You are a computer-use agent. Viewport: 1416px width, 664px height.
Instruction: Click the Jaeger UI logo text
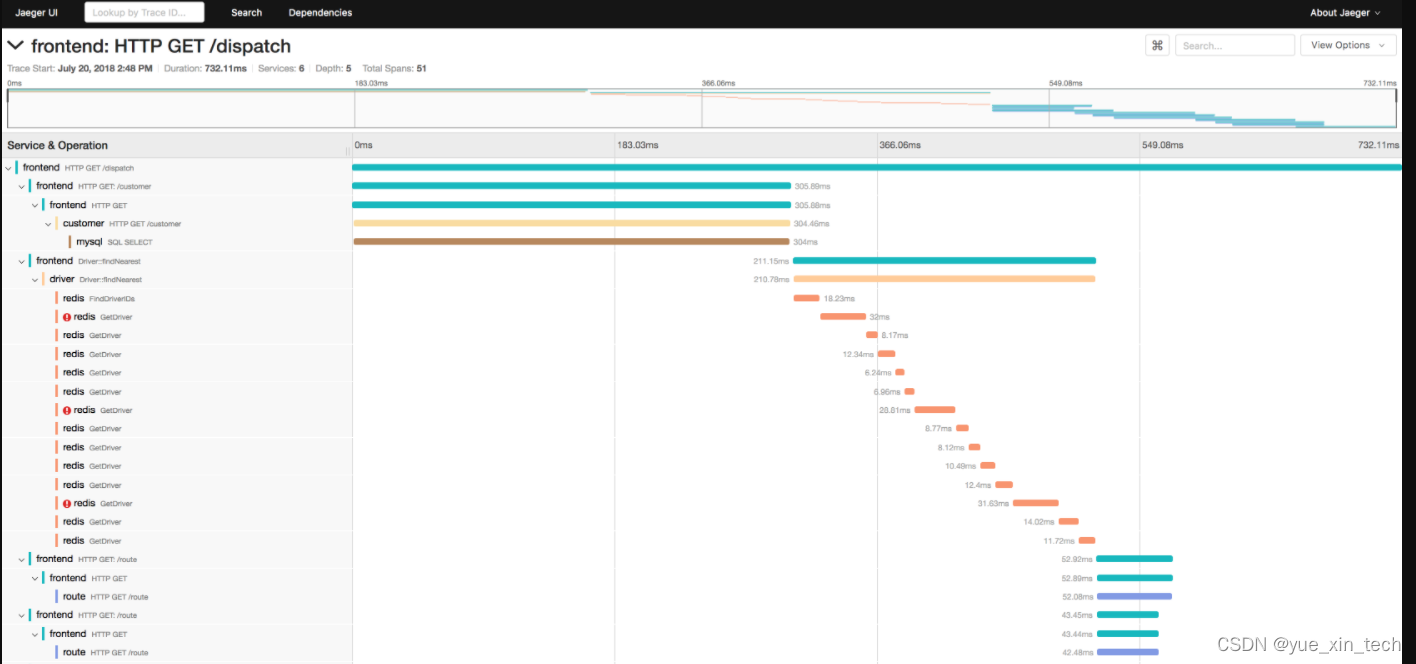(37, 13)
